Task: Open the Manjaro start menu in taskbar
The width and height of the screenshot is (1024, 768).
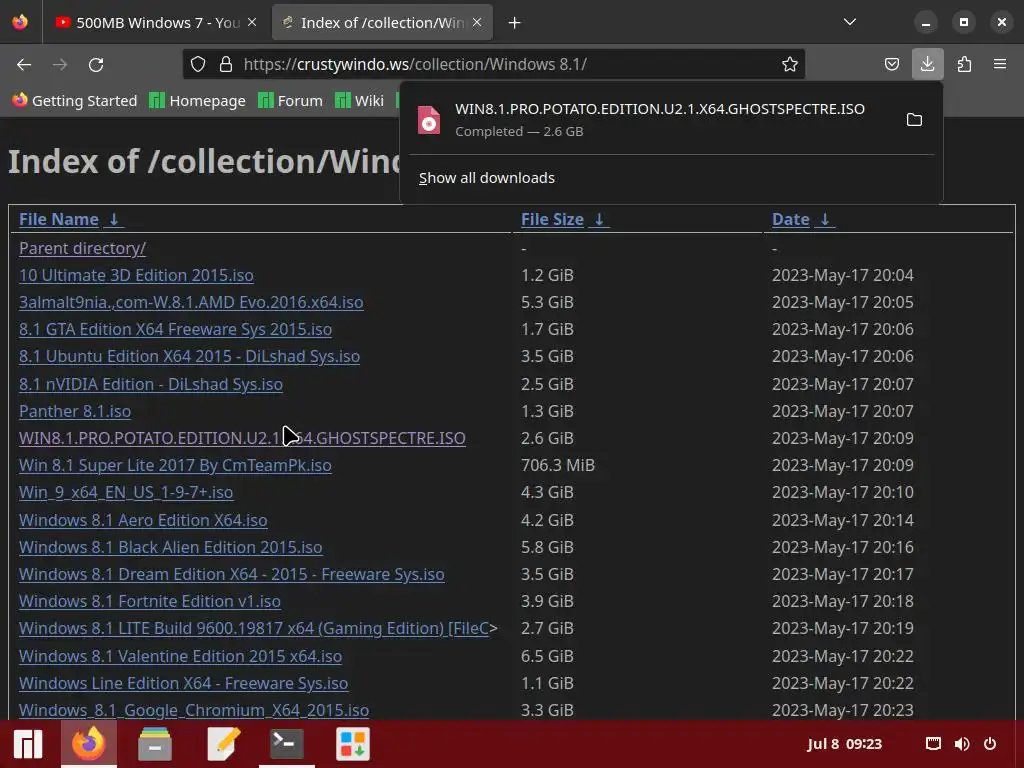Action: pos(28,744)
